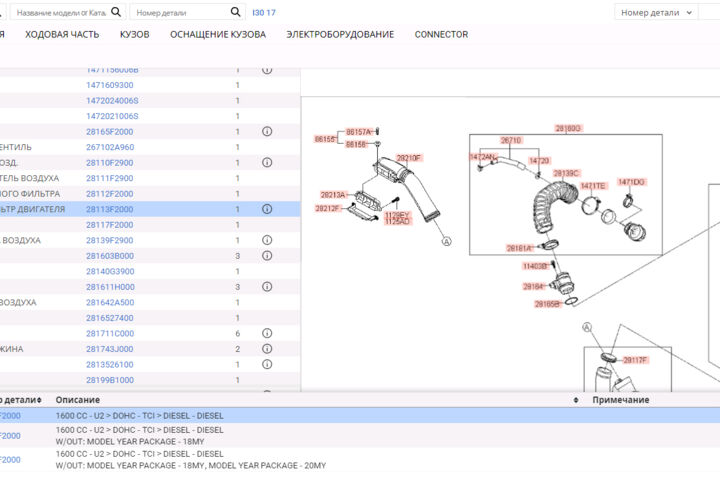Select diagram callout 28165B

(547, 304)
